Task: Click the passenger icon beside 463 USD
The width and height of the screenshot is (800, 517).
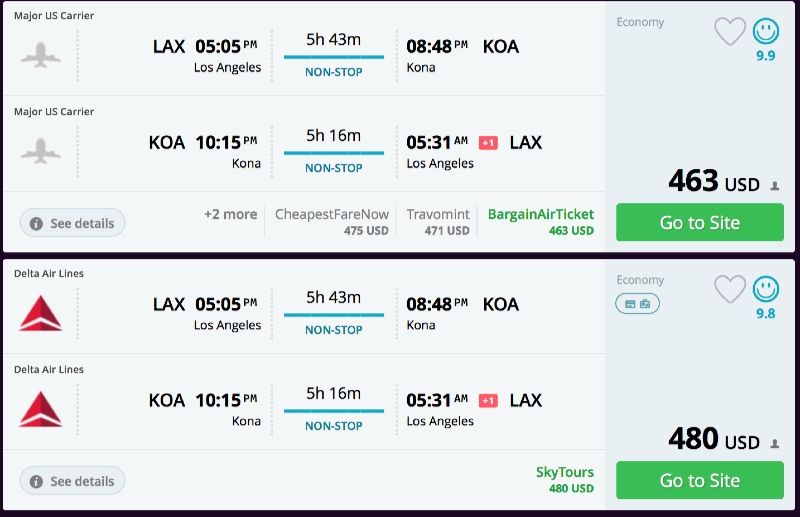Action: [x=774, y=186]
